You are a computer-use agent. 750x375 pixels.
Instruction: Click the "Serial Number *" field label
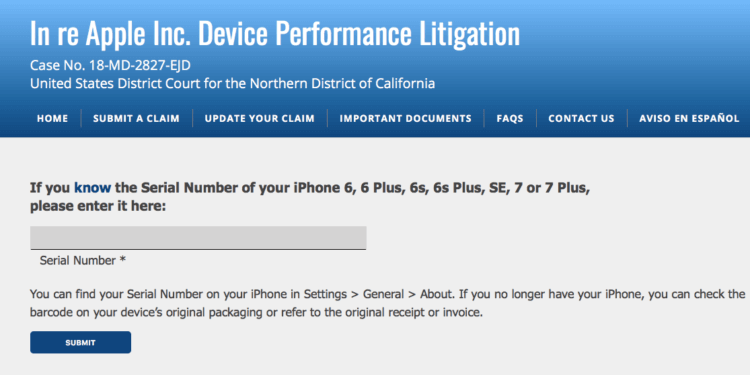click(x=83, y=261)
